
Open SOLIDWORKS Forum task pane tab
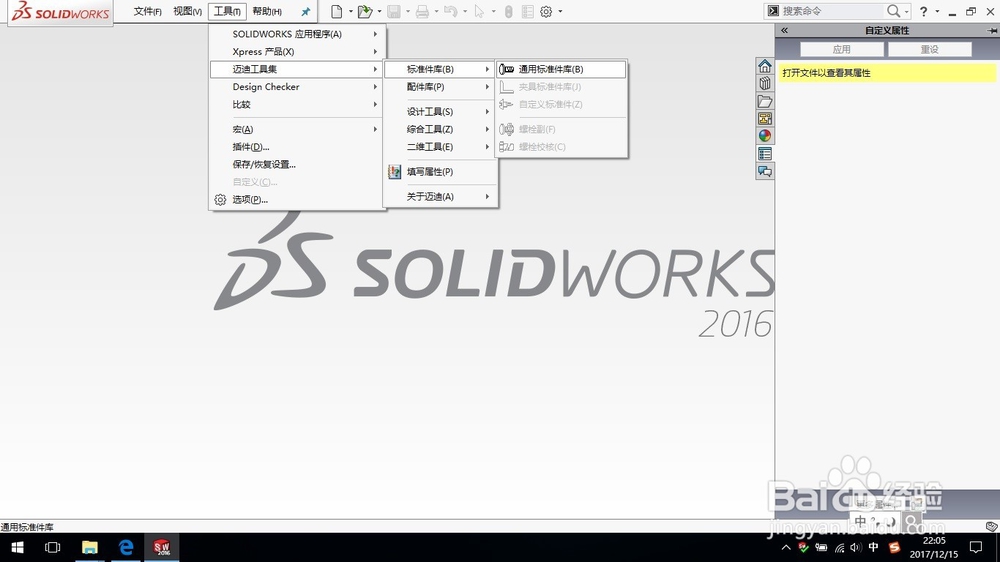click(x=765, y=171)
